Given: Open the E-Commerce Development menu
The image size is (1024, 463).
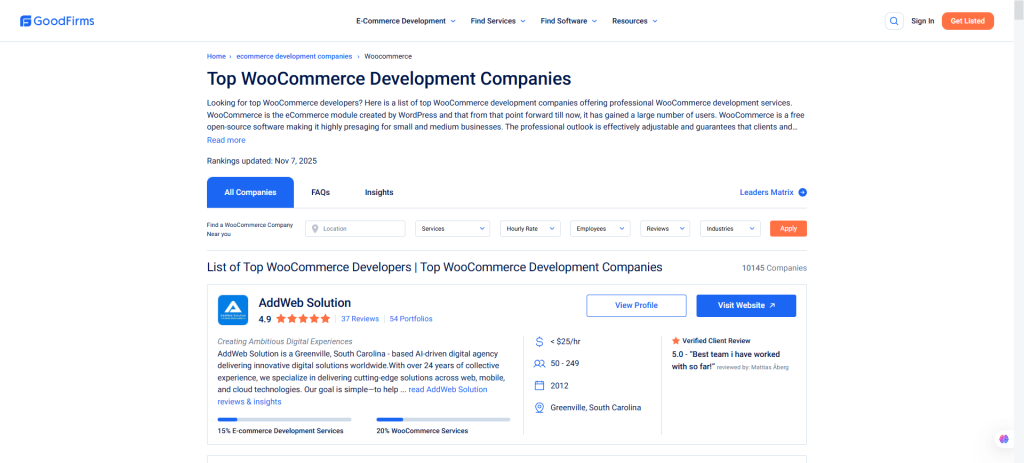Looking at the screenshot, I should point(405,21).
